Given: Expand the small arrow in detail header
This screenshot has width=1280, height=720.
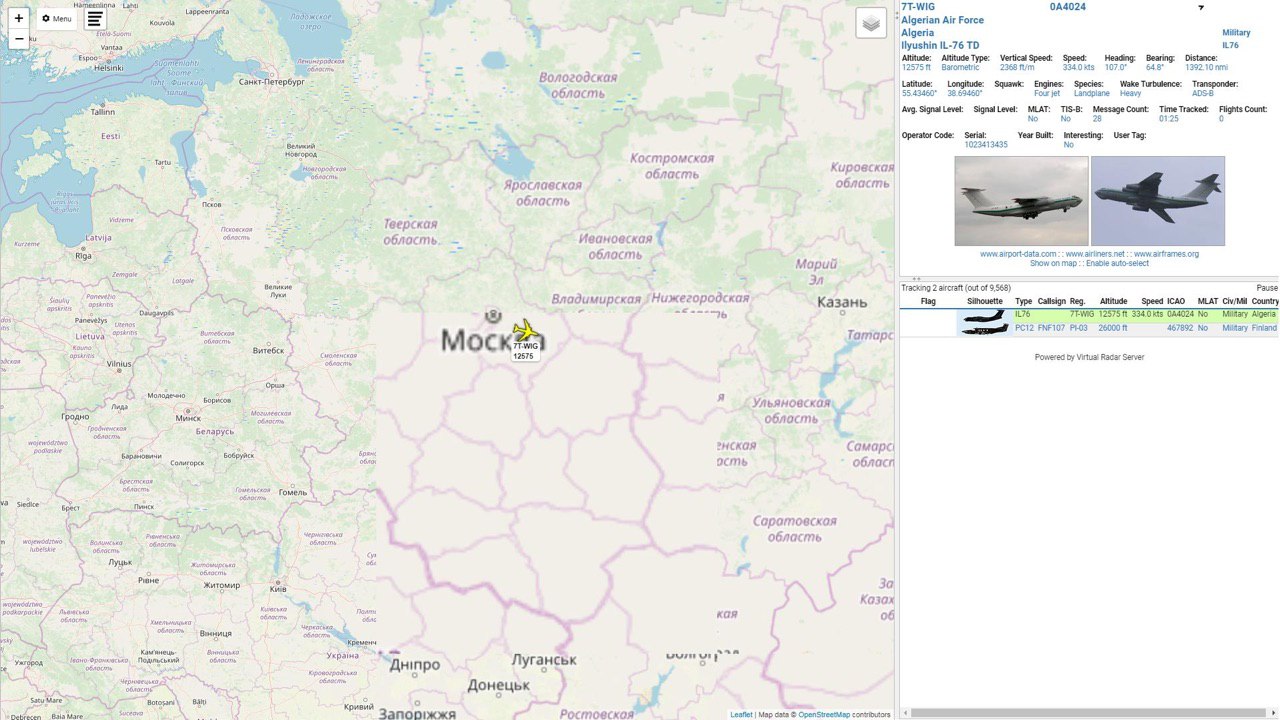Looking at the screenshot, I should 1201,8.
